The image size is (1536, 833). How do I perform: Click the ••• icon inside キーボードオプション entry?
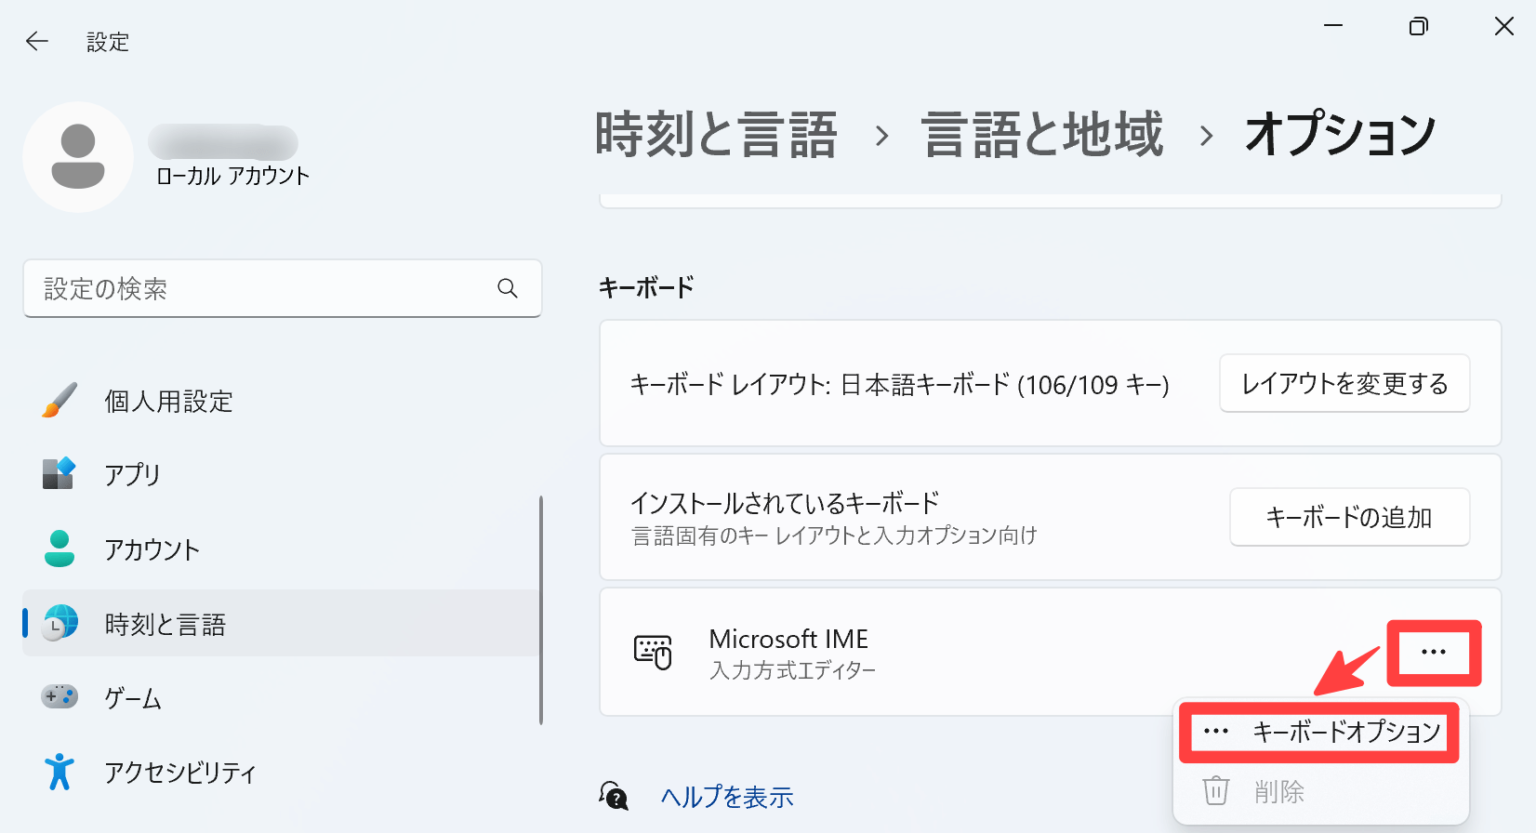pyautogui.click(x=1215, y=732)
